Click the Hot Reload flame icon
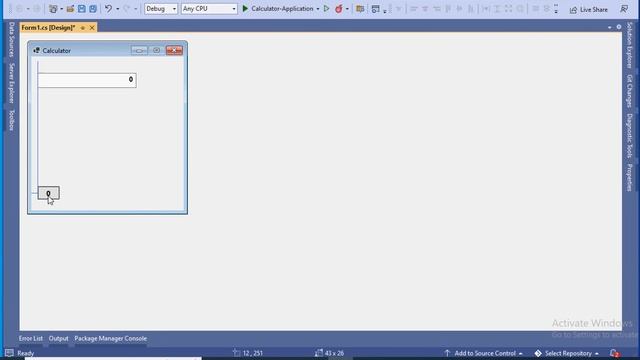The image size is (640, 360). point(338,9)
